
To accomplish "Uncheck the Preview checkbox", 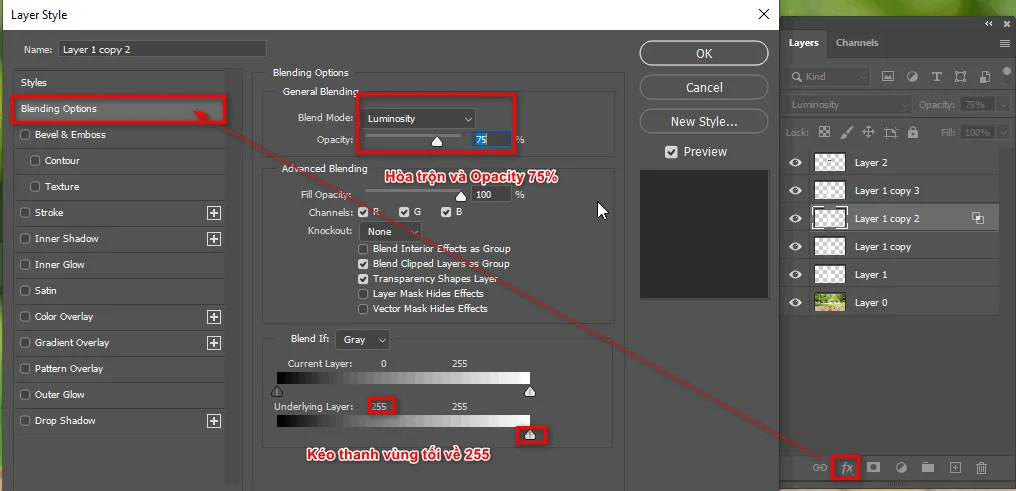I will pos(672,152).
